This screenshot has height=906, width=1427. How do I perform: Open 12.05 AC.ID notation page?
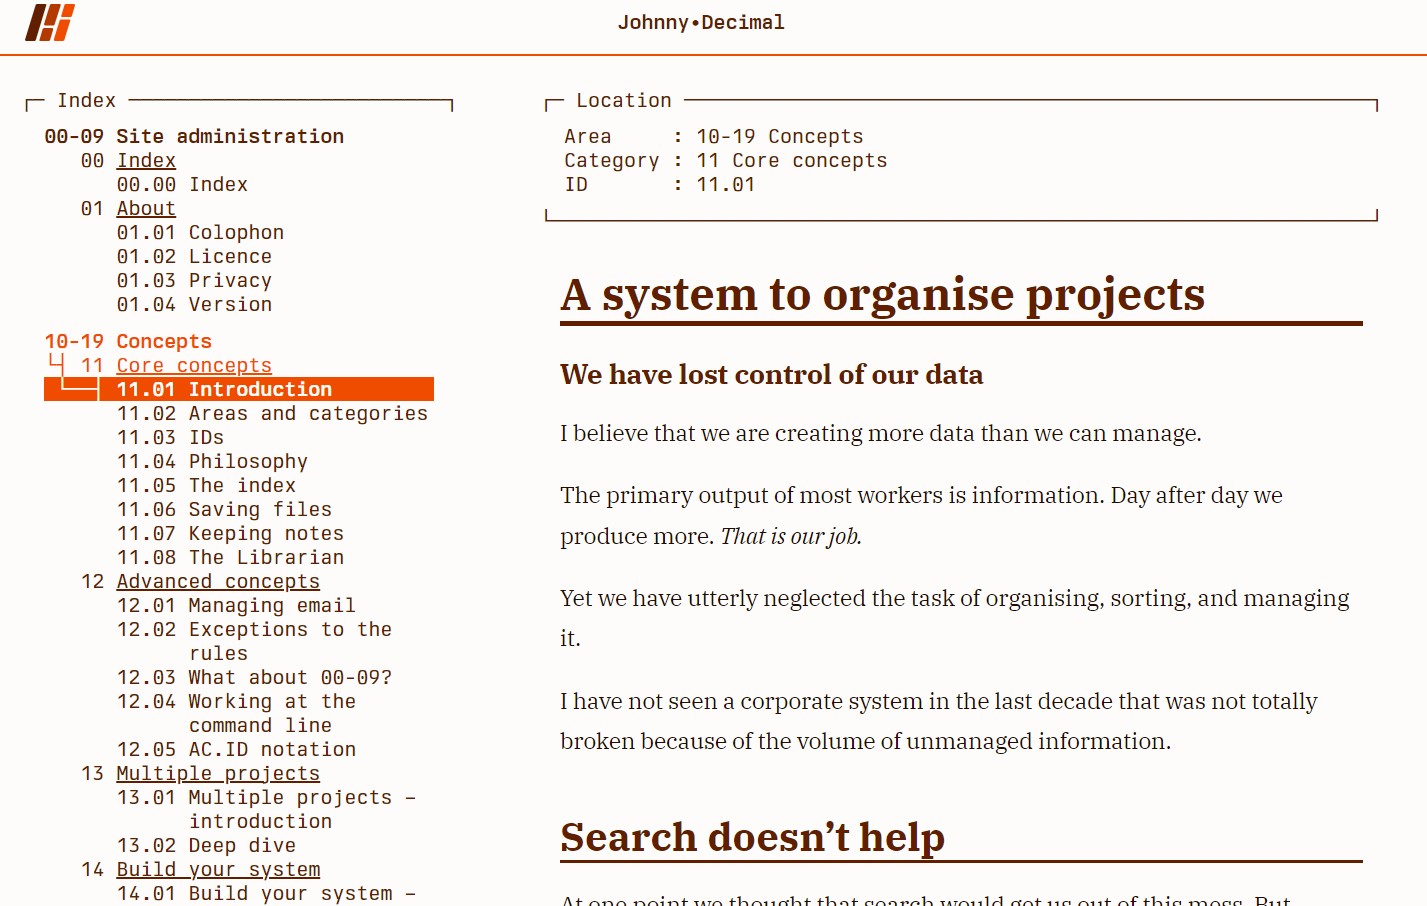point(236,750)
